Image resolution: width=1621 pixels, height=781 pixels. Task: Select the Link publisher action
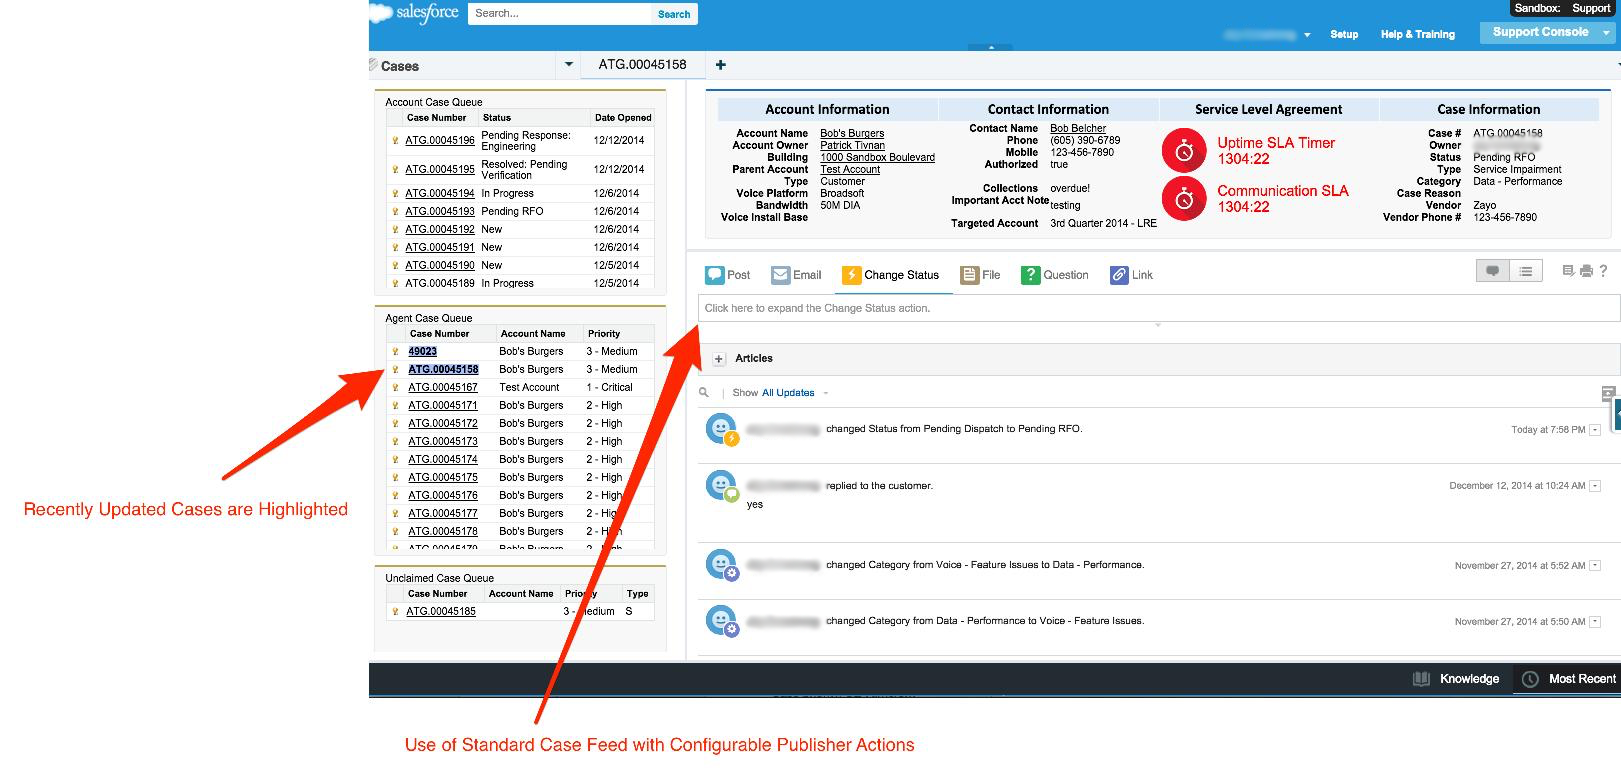[1131, 275]
